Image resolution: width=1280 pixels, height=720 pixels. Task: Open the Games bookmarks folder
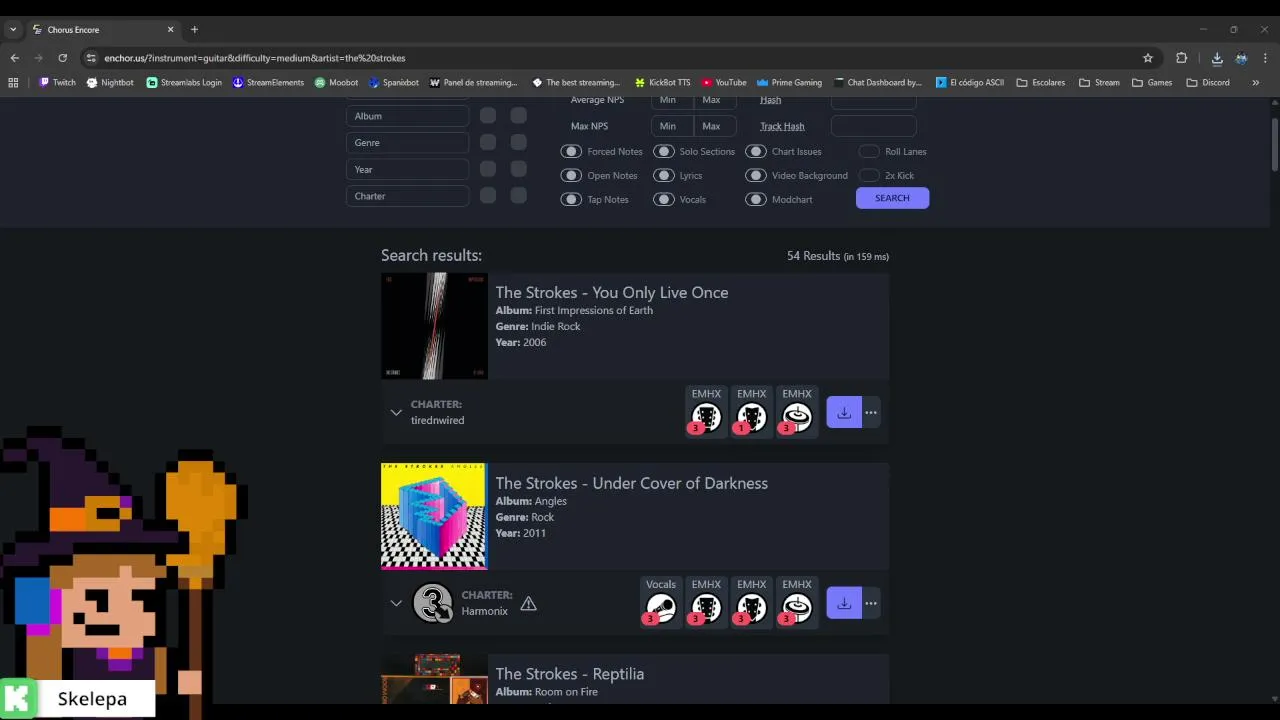[1152, 83]
